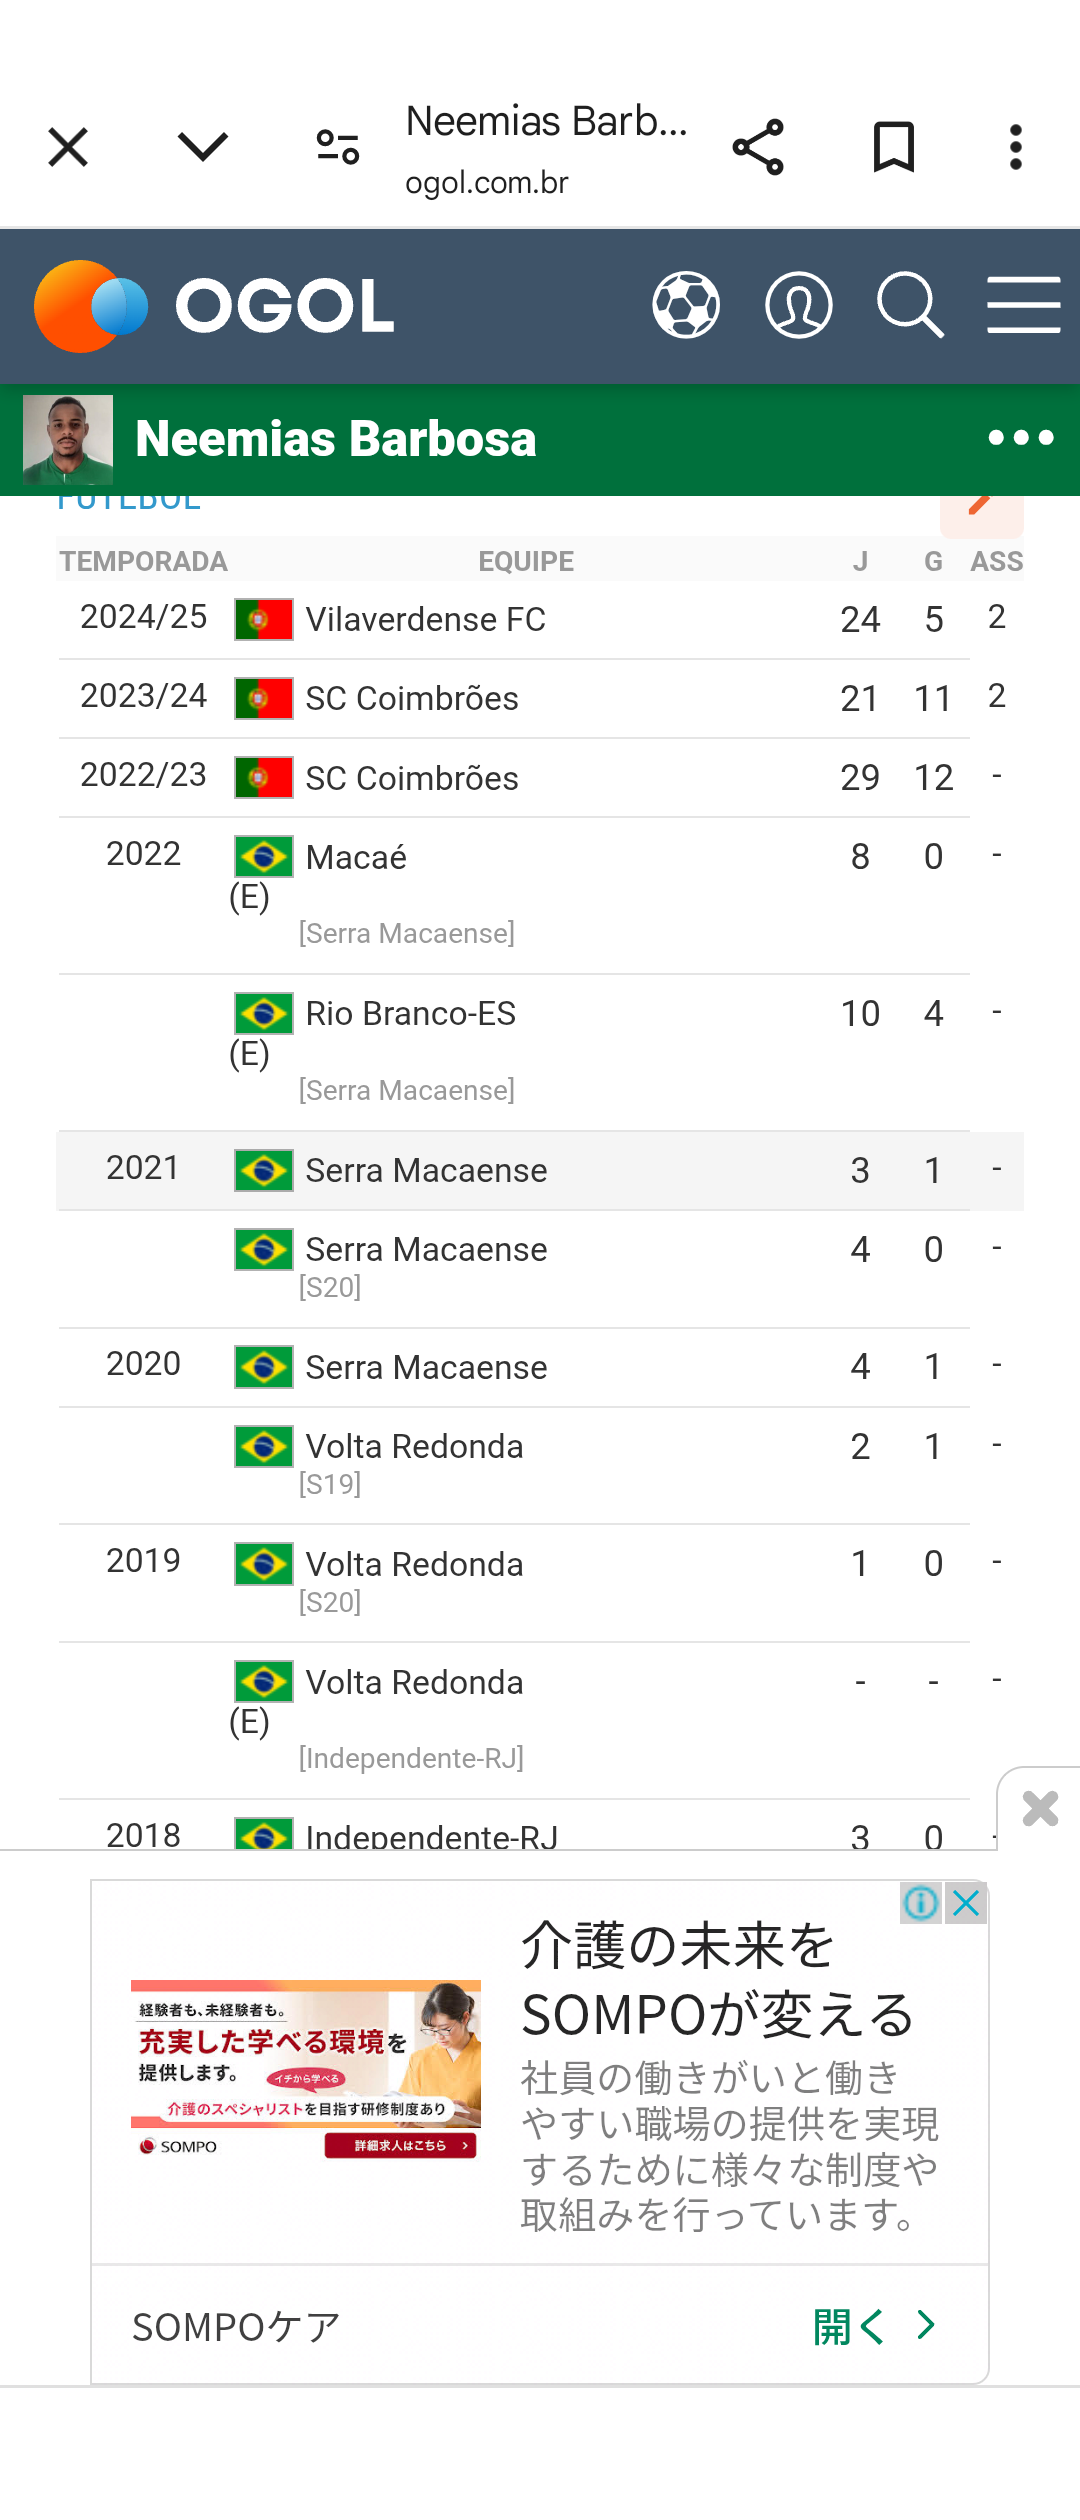Viewport: 1080px width, 2520px height.
Task: Open the search magnifier in OGOL header
Action: click(x=911, y=305)
